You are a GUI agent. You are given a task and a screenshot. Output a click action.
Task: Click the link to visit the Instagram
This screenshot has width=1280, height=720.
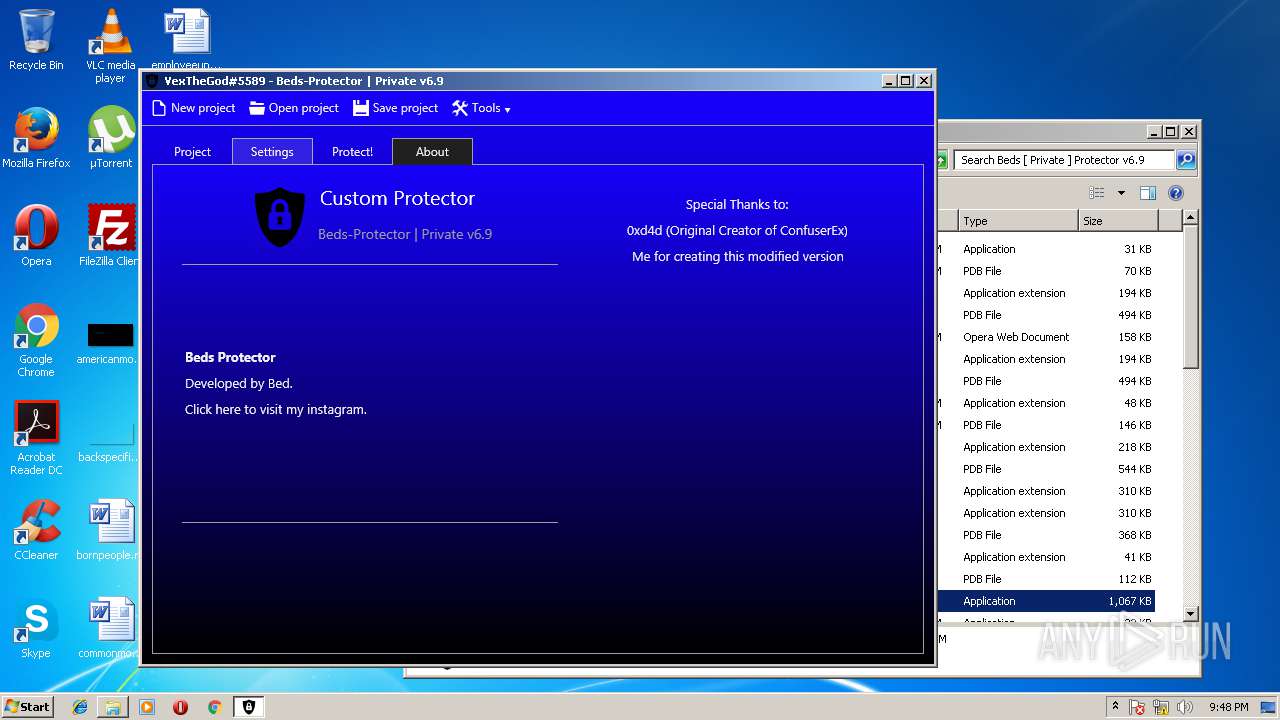pos(276,409)
